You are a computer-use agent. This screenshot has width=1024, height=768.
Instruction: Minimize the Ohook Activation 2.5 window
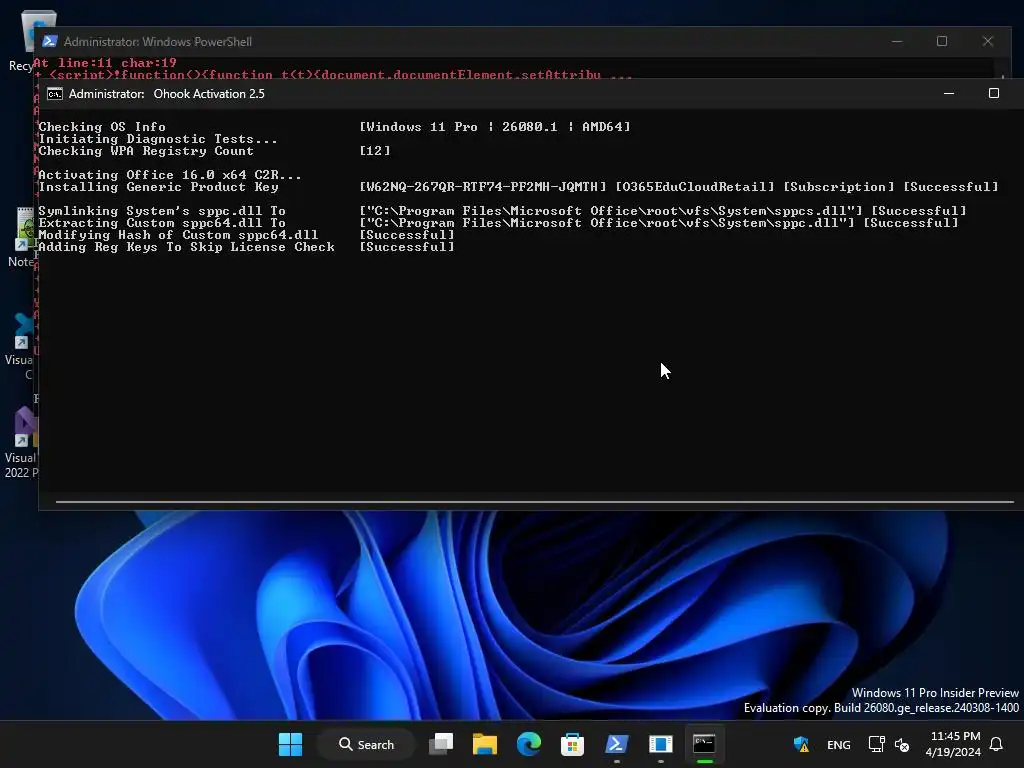(949, 93)
